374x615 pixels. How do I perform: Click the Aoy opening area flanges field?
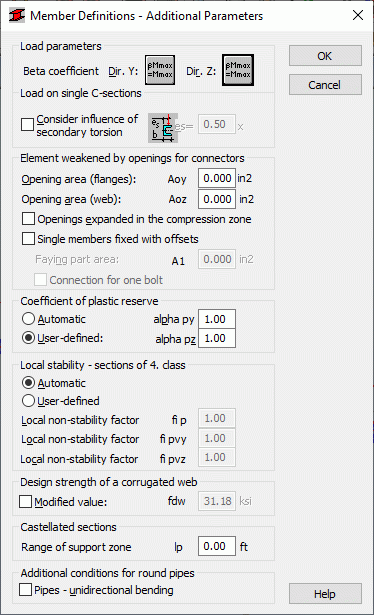pos(217,178)
